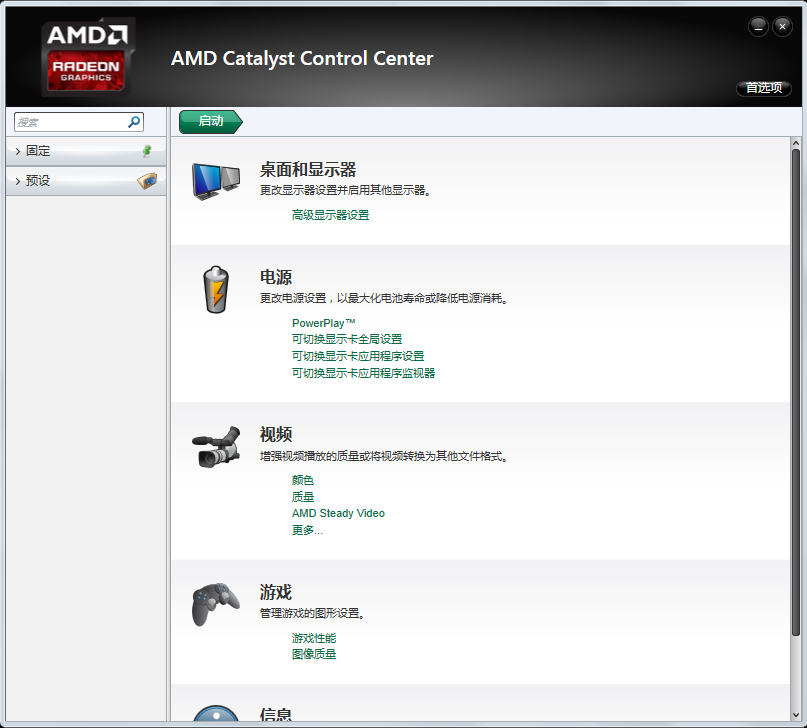Viewport: 807px width, 728px height.
Task: Click the 游戏 heading
Action: (x=276, y=592)
